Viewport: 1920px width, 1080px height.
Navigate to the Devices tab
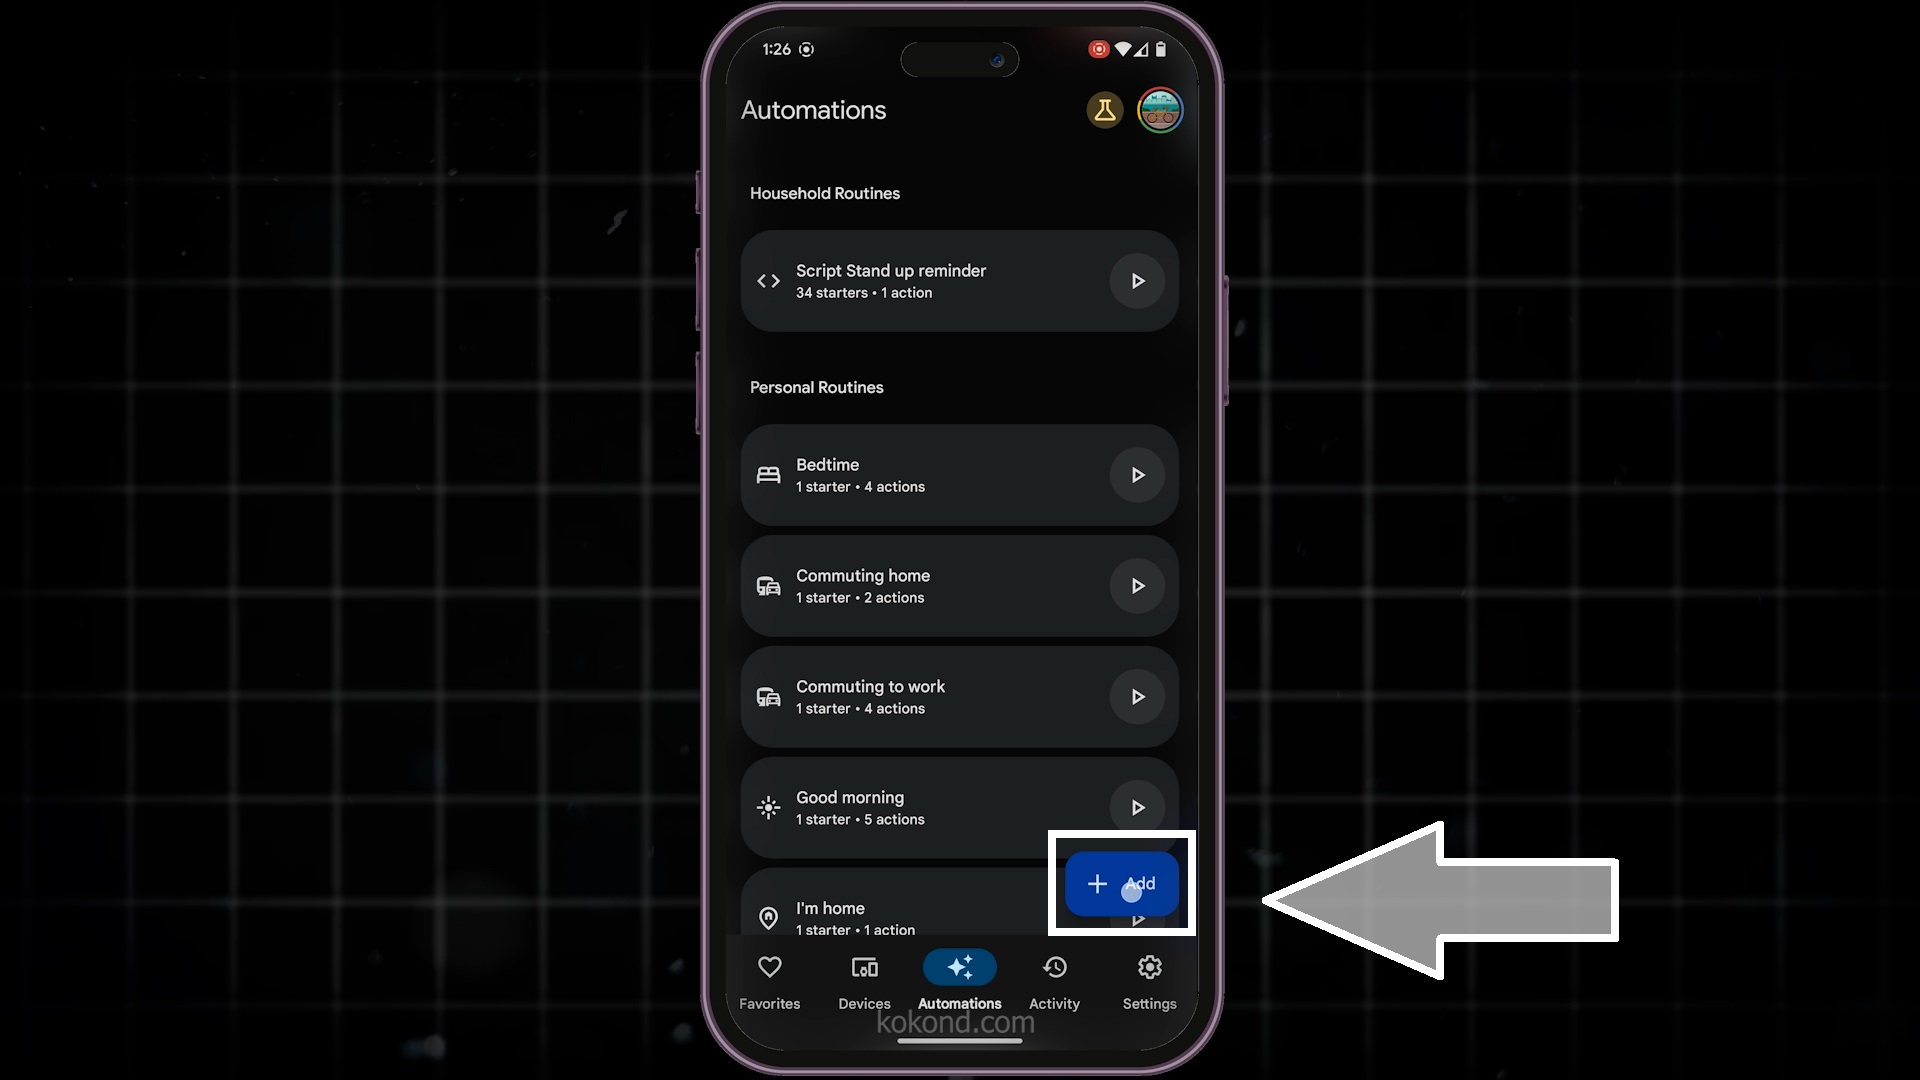pyautogui.click(x=864, y=981)
